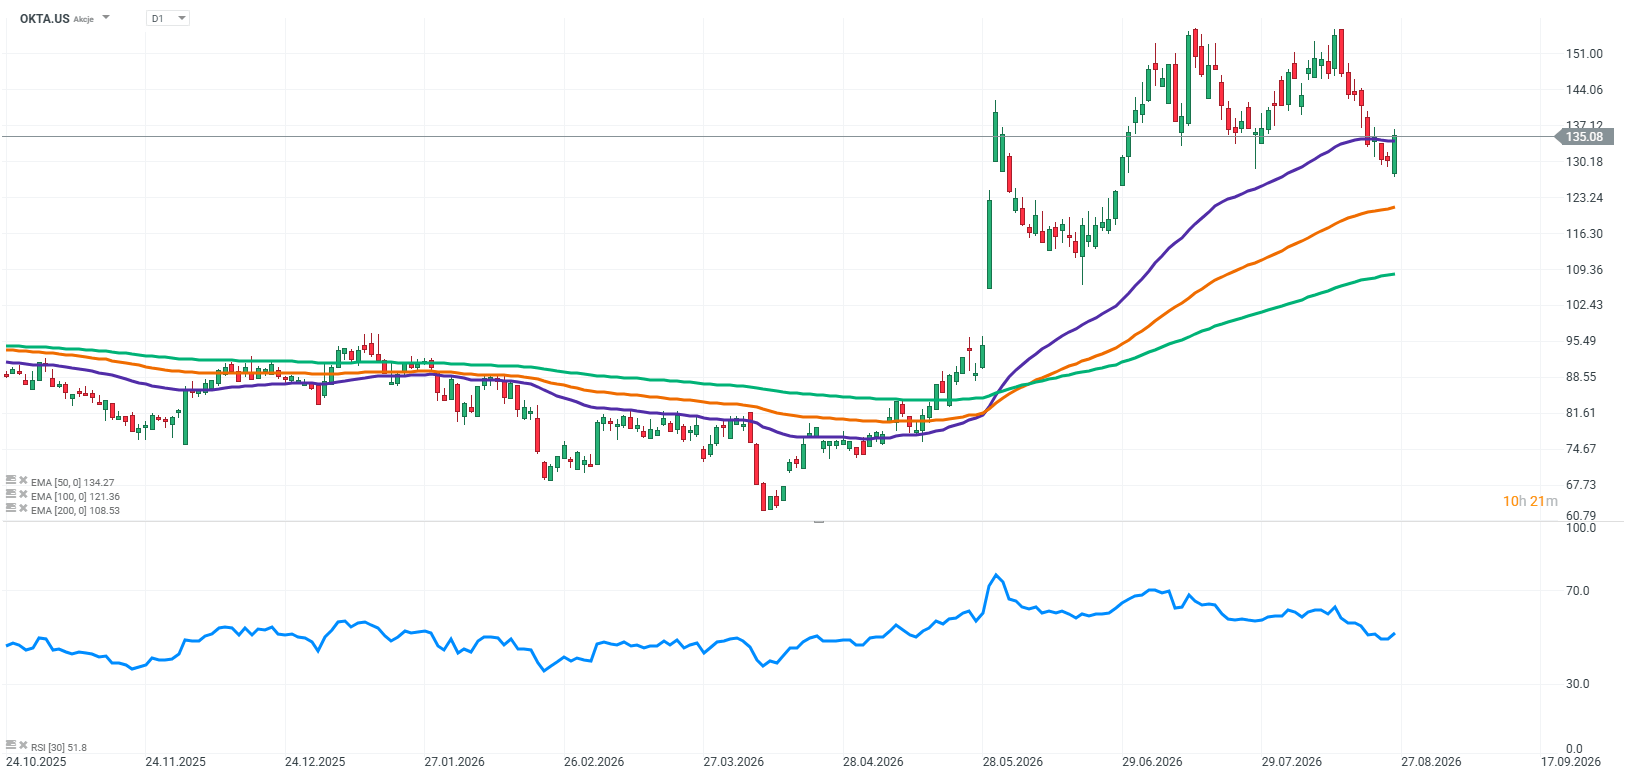Image resolution: width=1626 pixels, height=779 pixels.
Task: Click the current price tag 135.08
Action: point(1583,137)
